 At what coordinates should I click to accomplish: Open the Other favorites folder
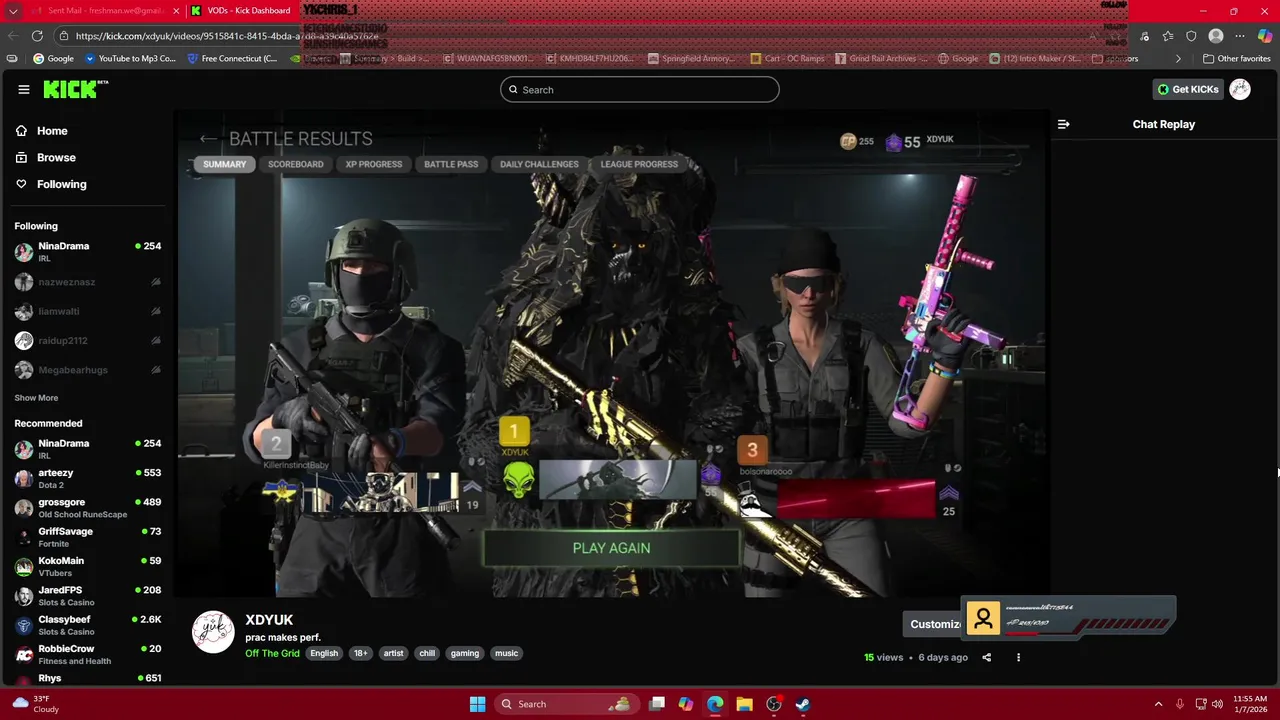pos(1237,59)
